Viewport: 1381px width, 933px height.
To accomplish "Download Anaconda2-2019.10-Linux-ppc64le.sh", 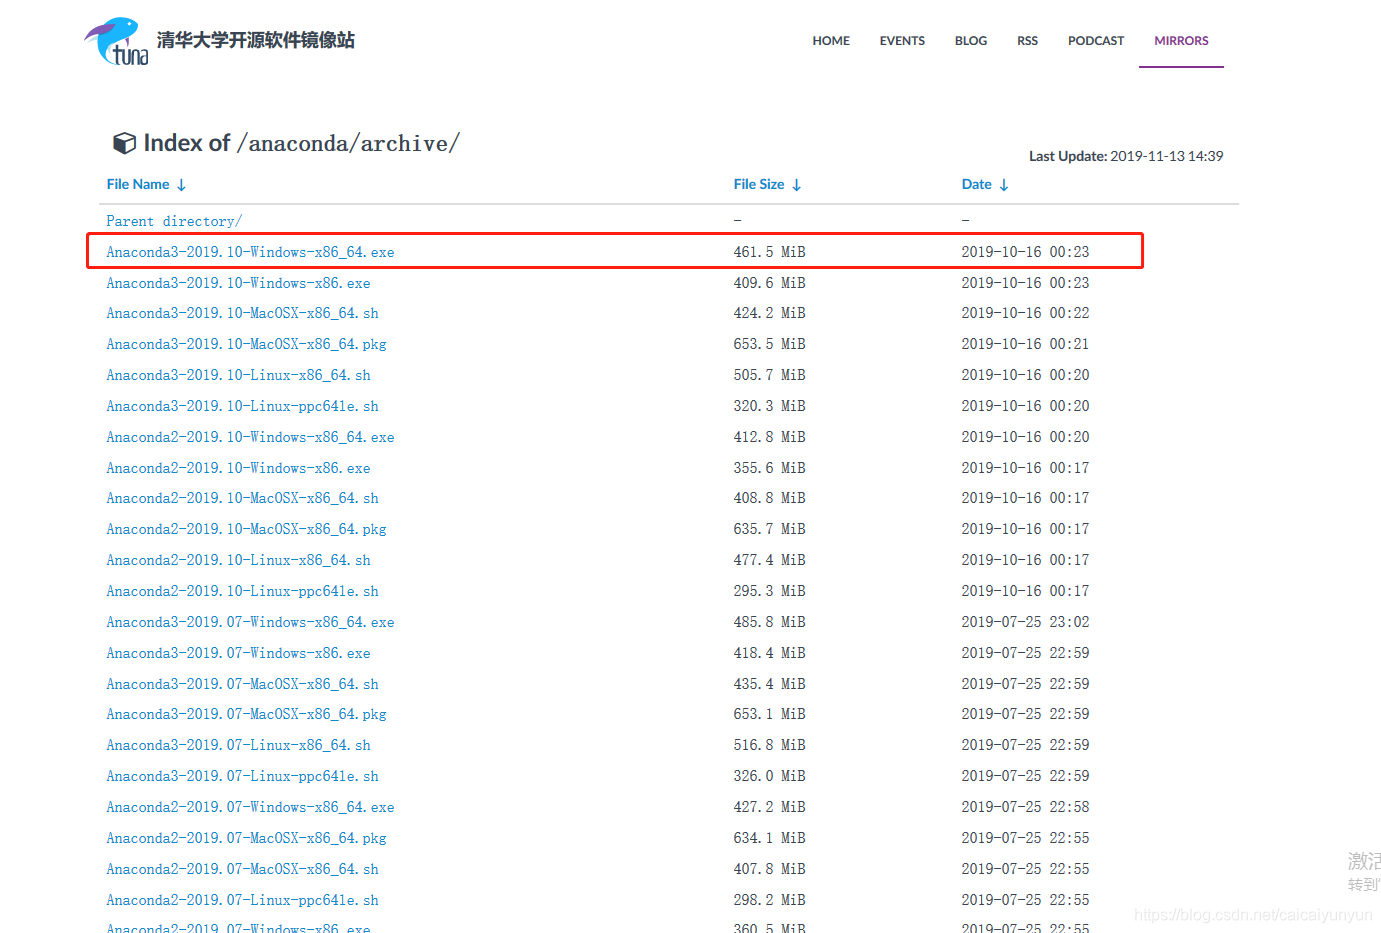I will [242, 591].
